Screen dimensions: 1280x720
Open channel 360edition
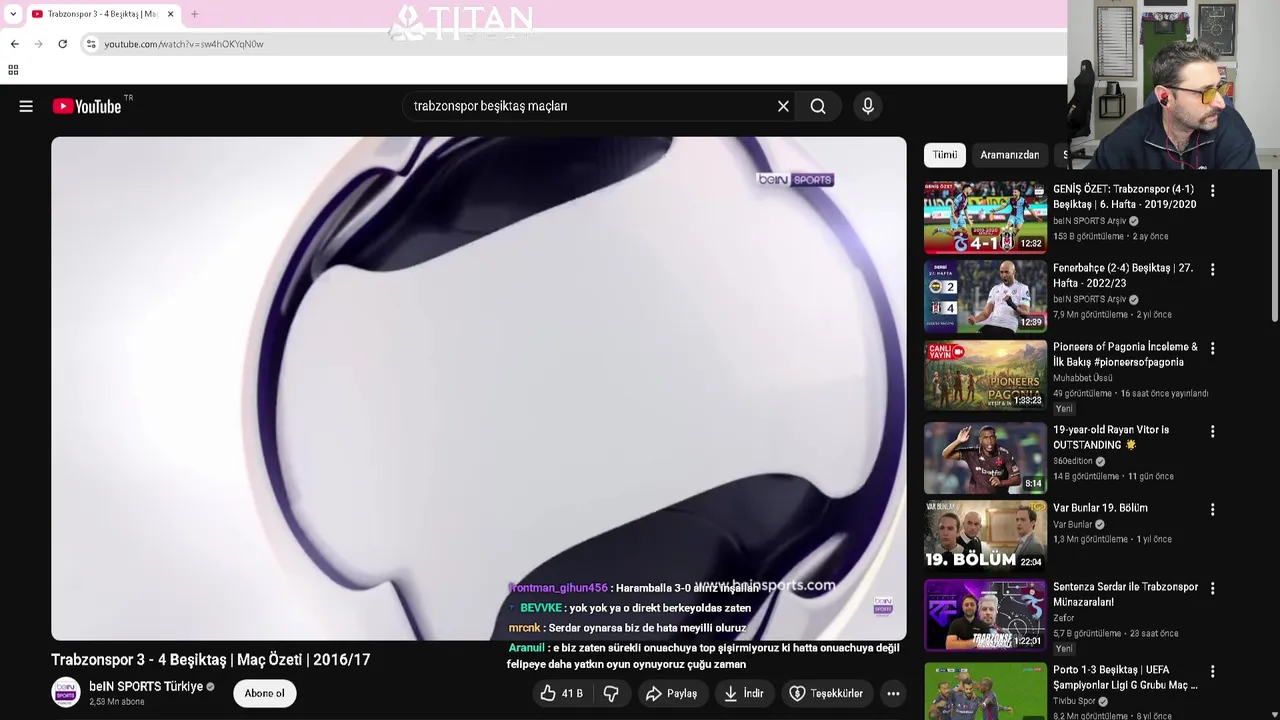(1072, 461)
